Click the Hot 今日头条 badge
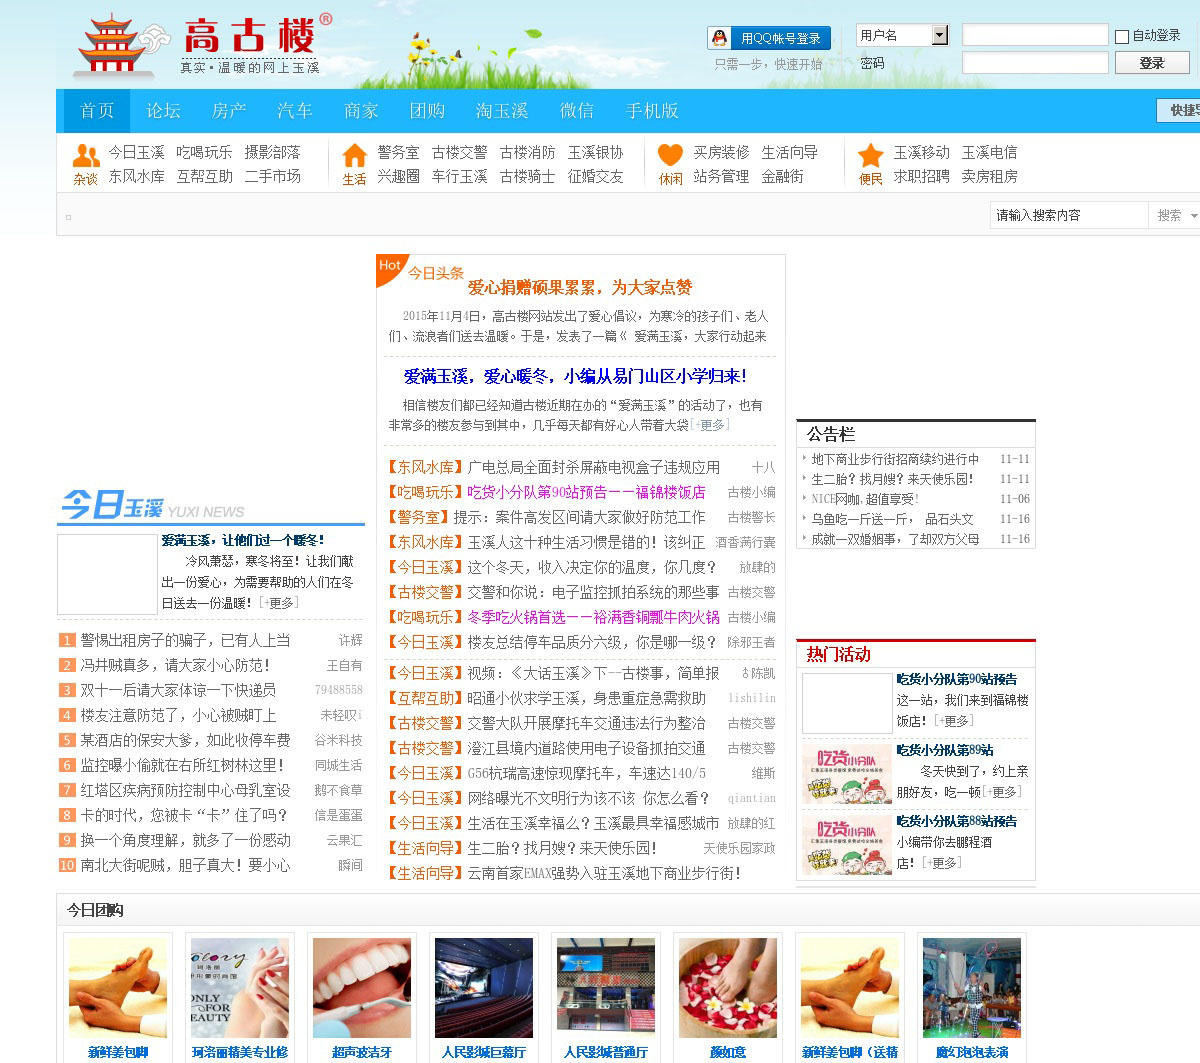Screen dimensions: 1200x1063 420,270
